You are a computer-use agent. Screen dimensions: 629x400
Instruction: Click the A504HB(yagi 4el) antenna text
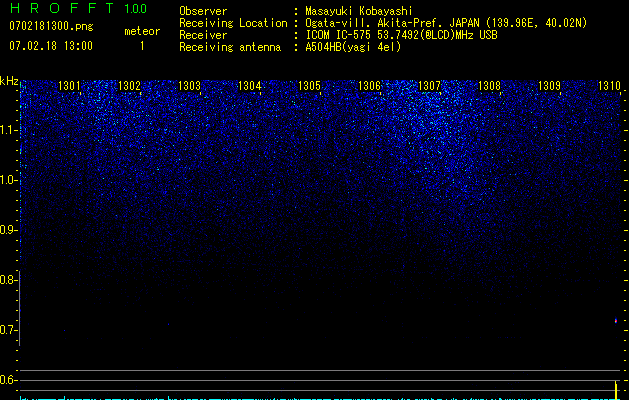click(353, 47)
